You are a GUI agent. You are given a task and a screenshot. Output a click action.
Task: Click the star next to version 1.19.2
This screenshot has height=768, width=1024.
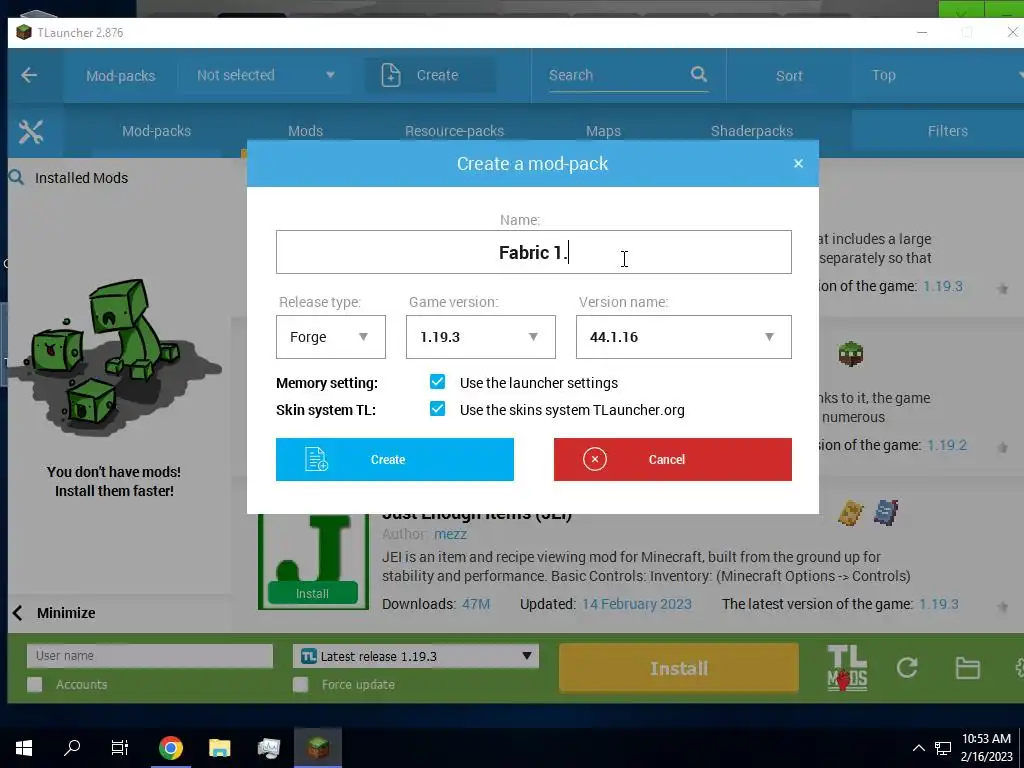click(1002, 447)
